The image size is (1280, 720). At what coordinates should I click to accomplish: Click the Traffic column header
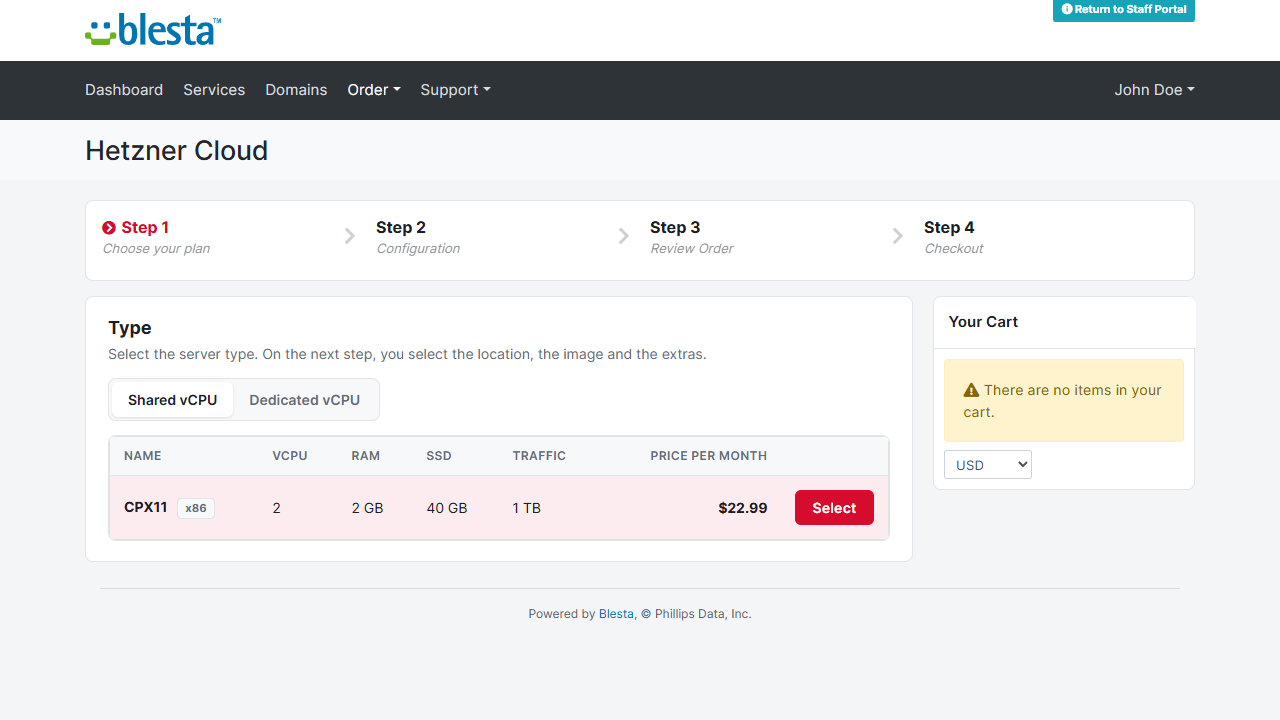(540, 456)
